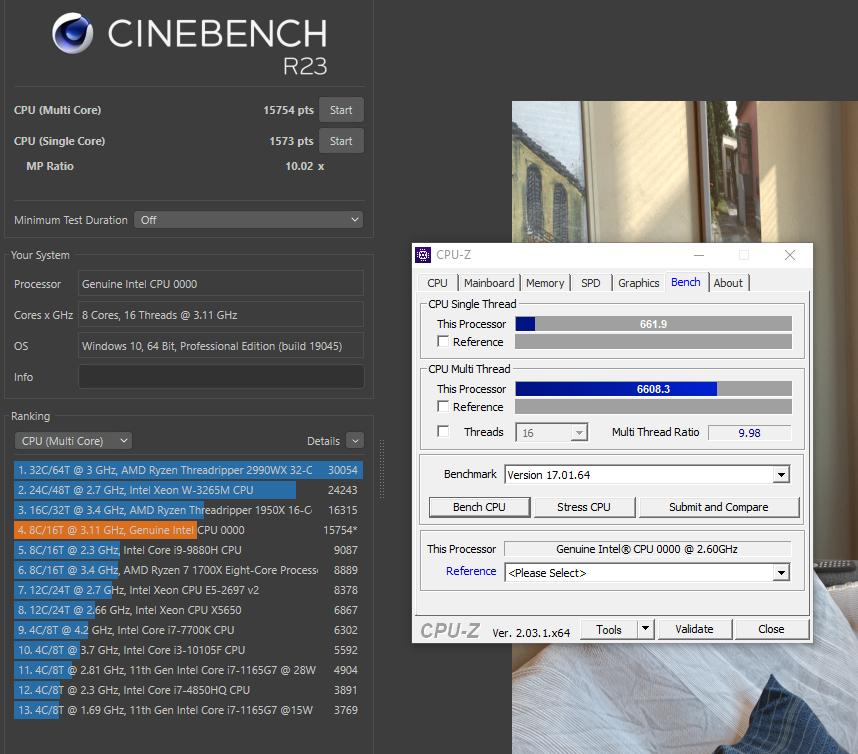Open the Minimum Test Duration dropdown
The height and width of the screenshot is (754, 858).
[x=248, y=220]
